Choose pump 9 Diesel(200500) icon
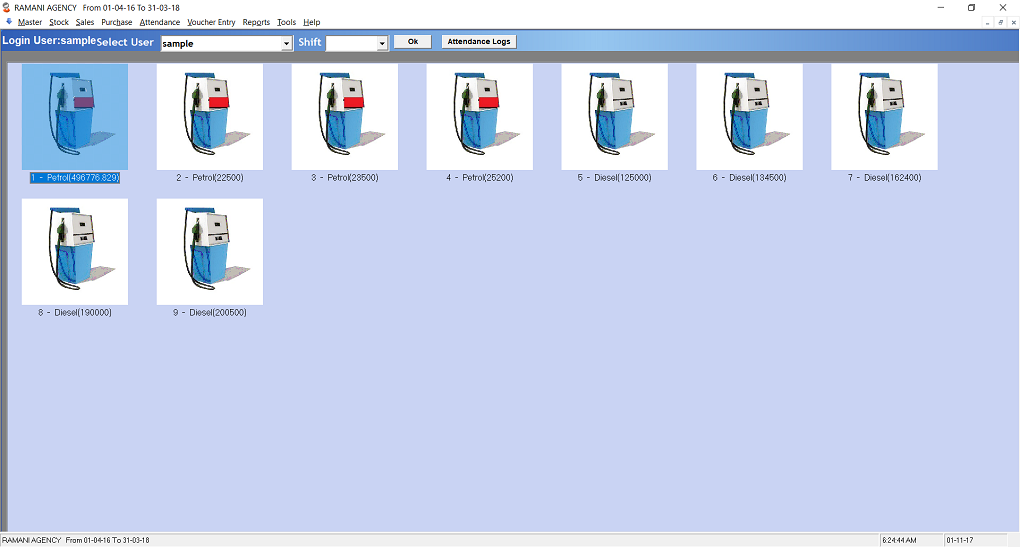 click(210, 251)
